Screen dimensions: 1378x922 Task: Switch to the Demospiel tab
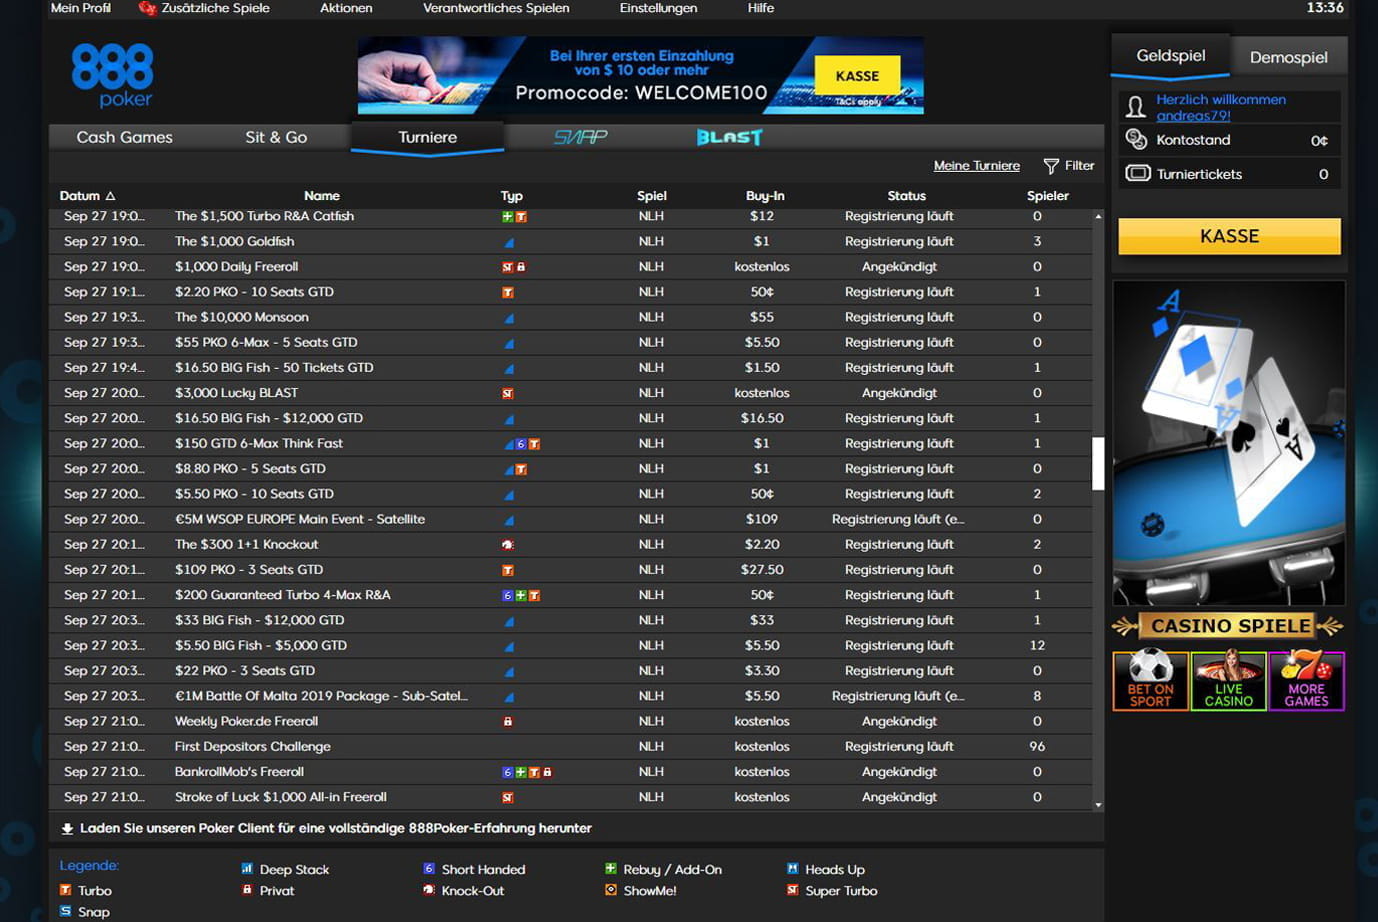pyautogui.click(x=1289, y=57)
